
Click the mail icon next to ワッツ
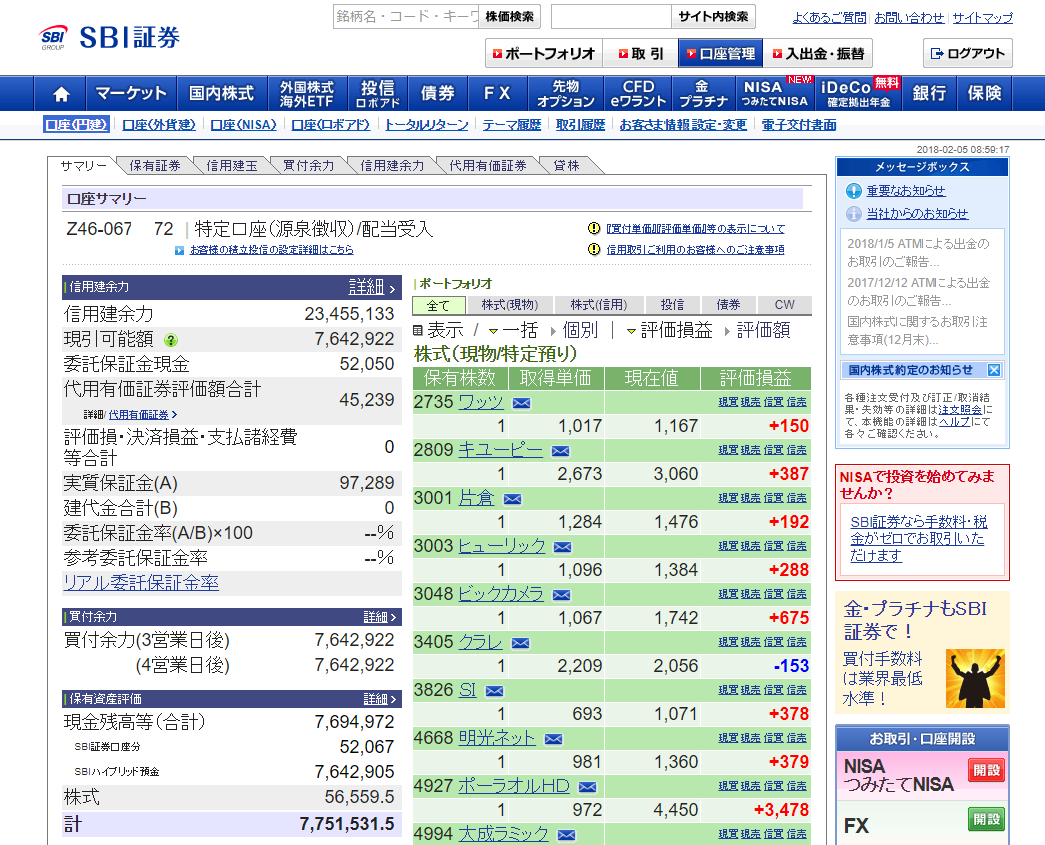[521, 403]
